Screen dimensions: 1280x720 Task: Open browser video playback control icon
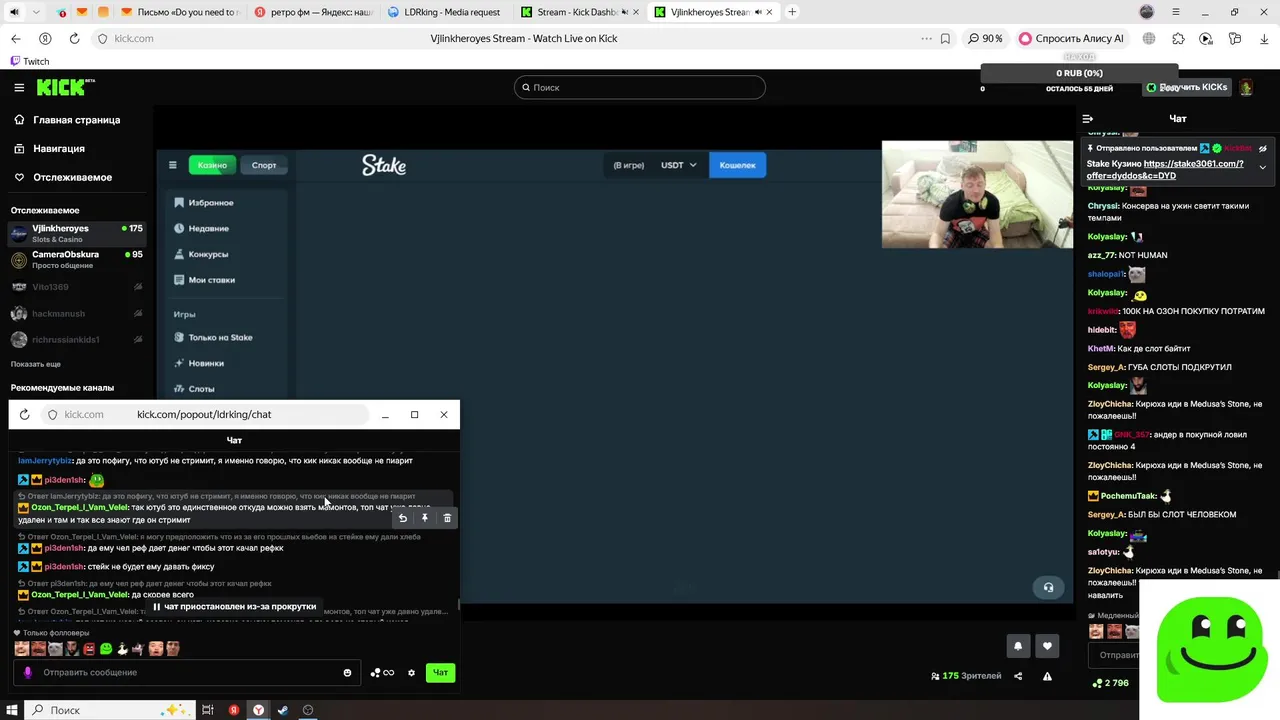pyautogui.click(x=1206, y=38)
